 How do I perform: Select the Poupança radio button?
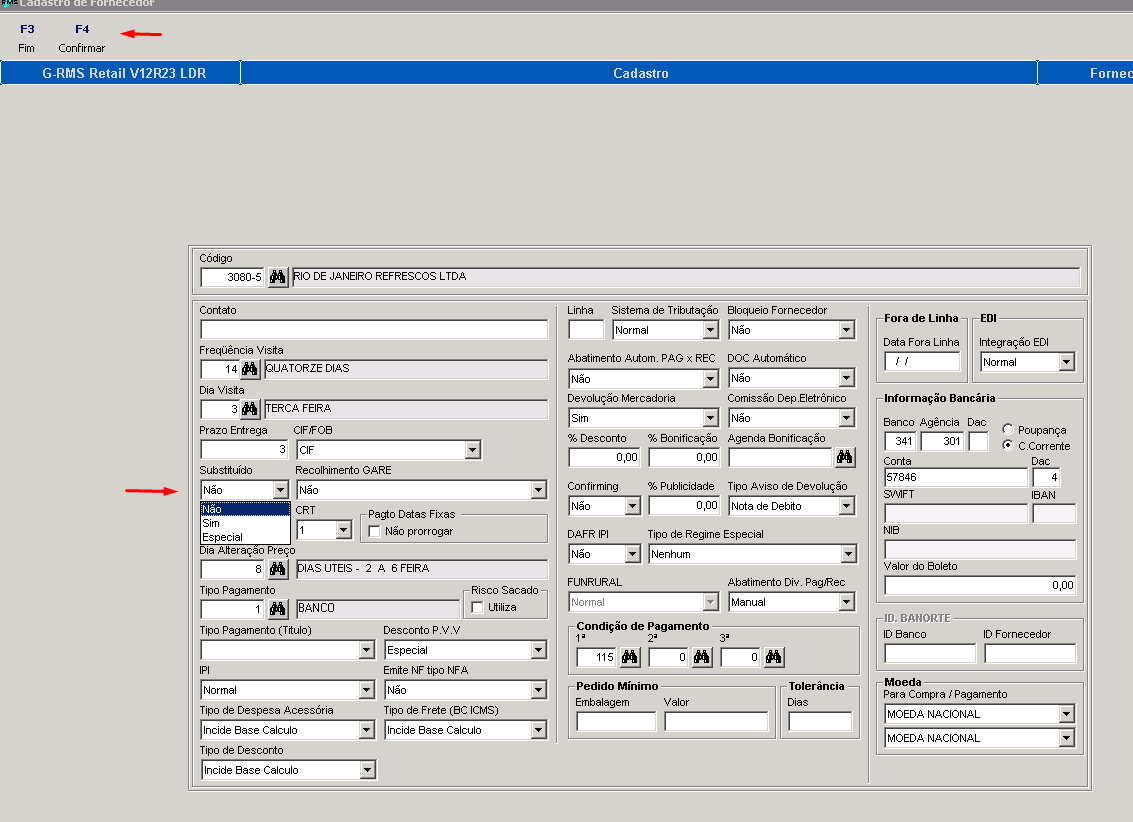click(x=1007, y=429)
